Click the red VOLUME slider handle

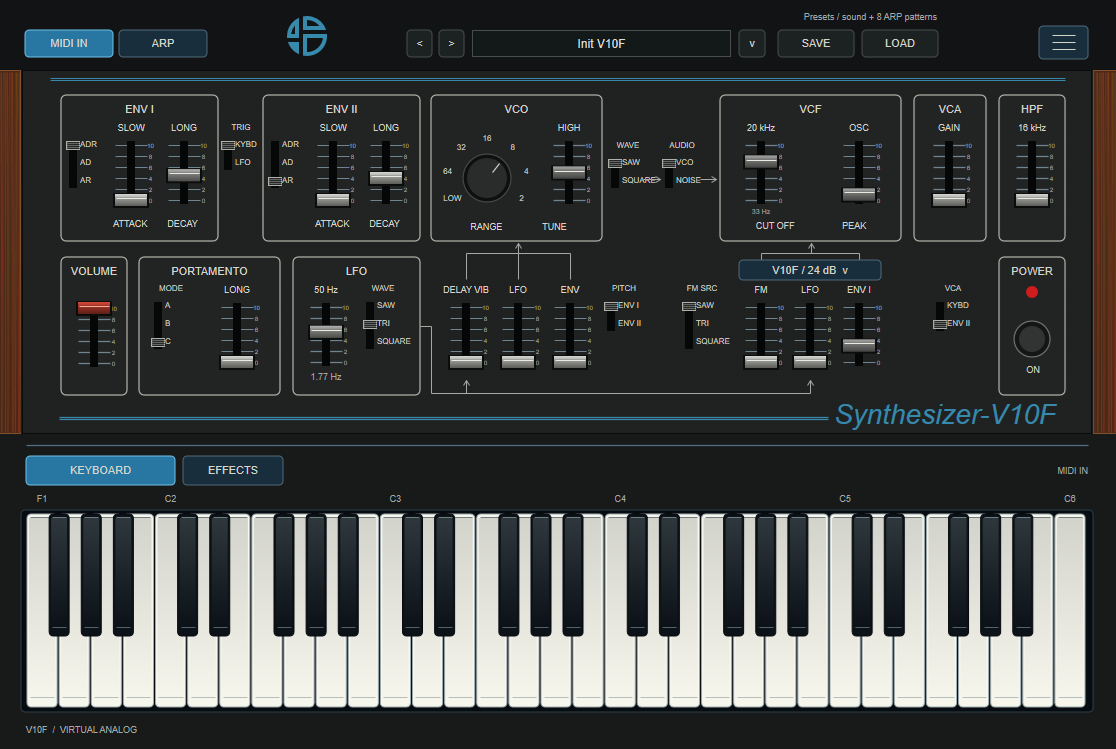click(94, 308)
